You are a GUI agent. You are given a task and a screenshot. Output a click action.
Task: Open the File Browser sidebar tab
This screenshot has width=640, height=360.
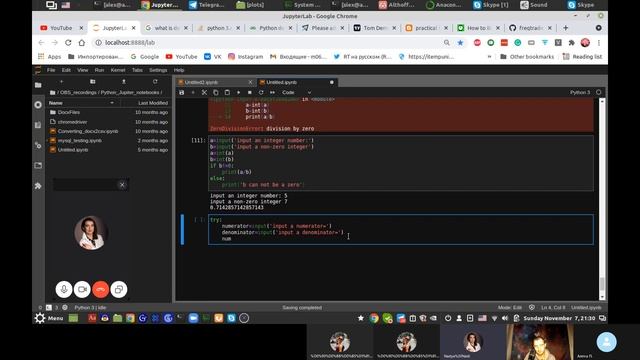[x=38, y=85]
